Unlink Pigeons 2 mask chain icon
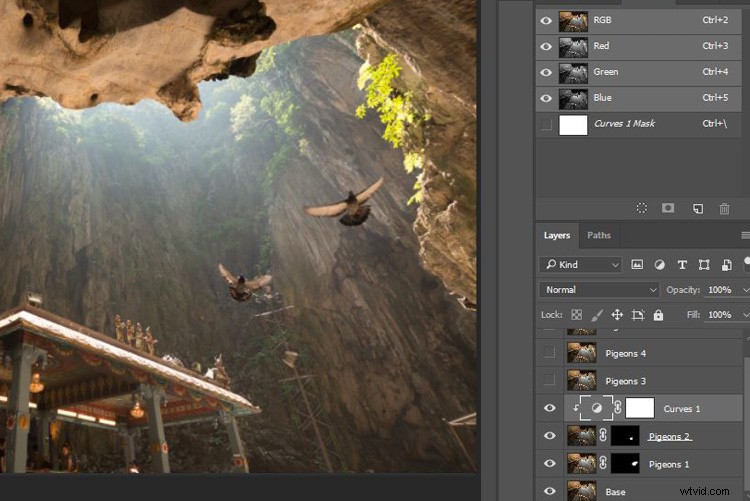750x501 pixels. click(603, 435)
